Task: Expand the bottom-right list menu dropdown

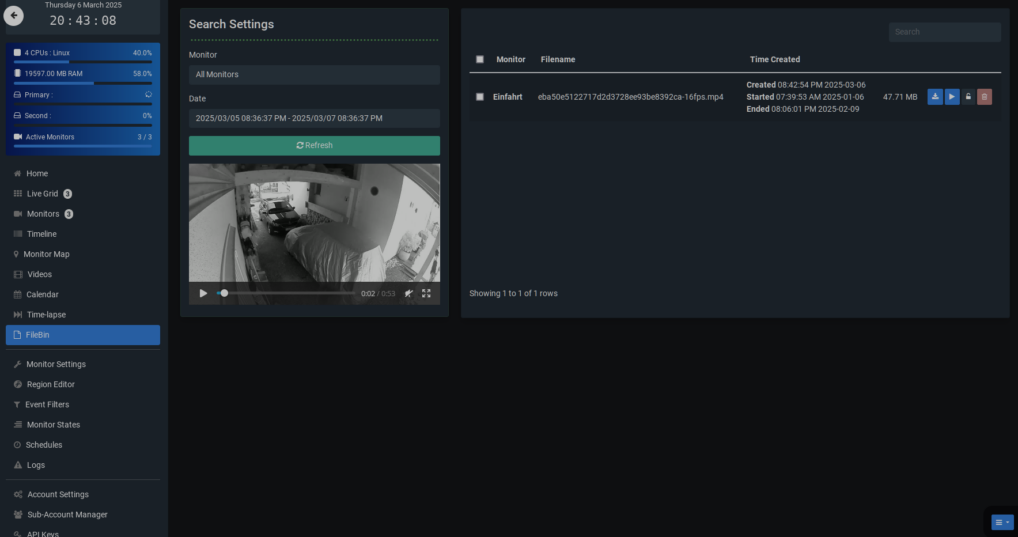Action: click(1002, 522)
